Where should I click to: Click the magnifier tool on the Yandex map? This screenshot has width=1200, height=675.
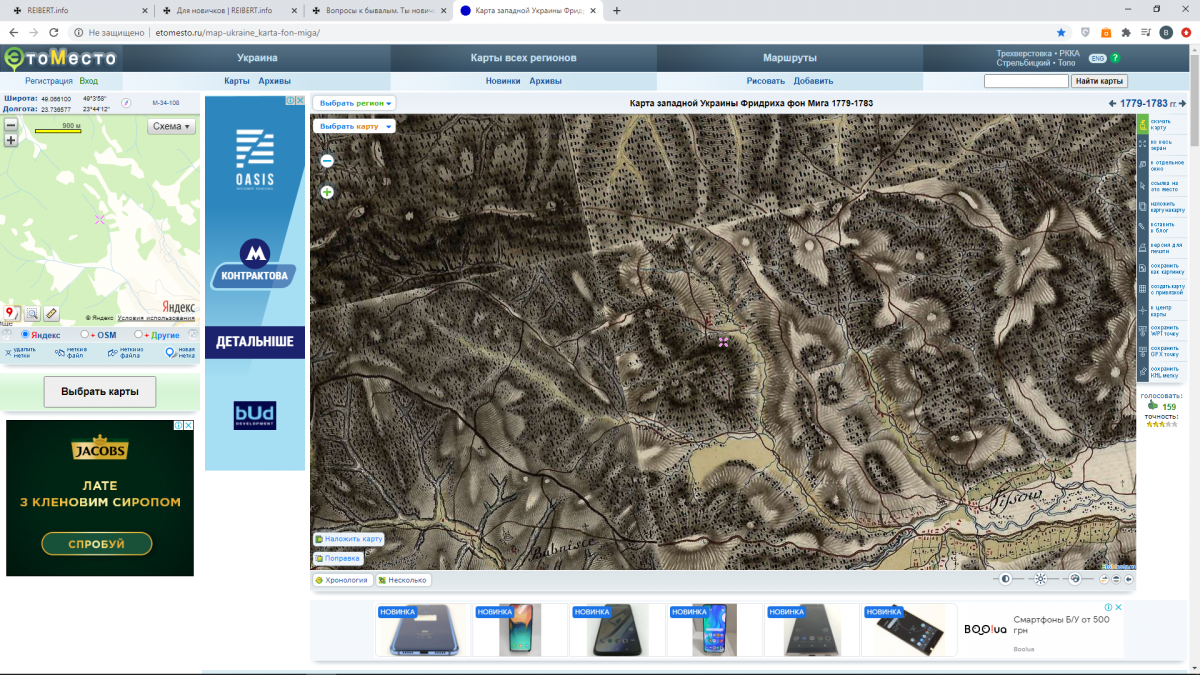pos(32,314)
